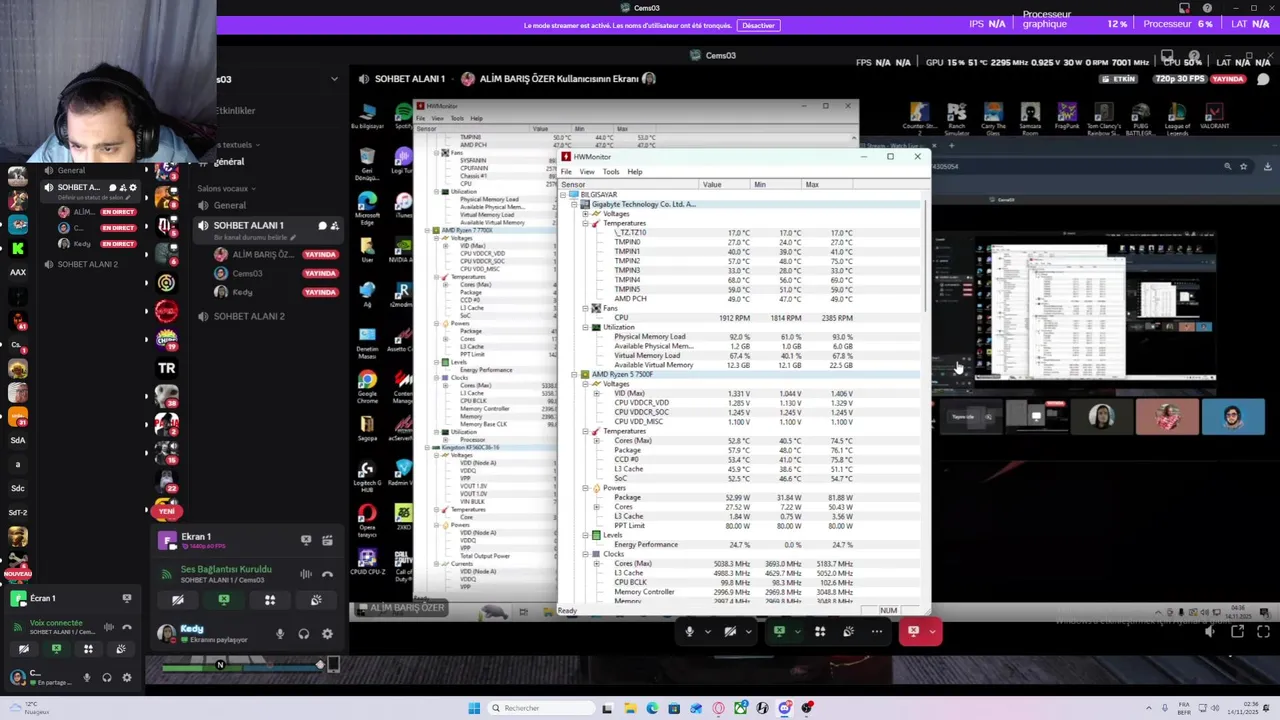The image size is (1280, 720).
Task: Open local user settings gear
Action: (126, 677)
